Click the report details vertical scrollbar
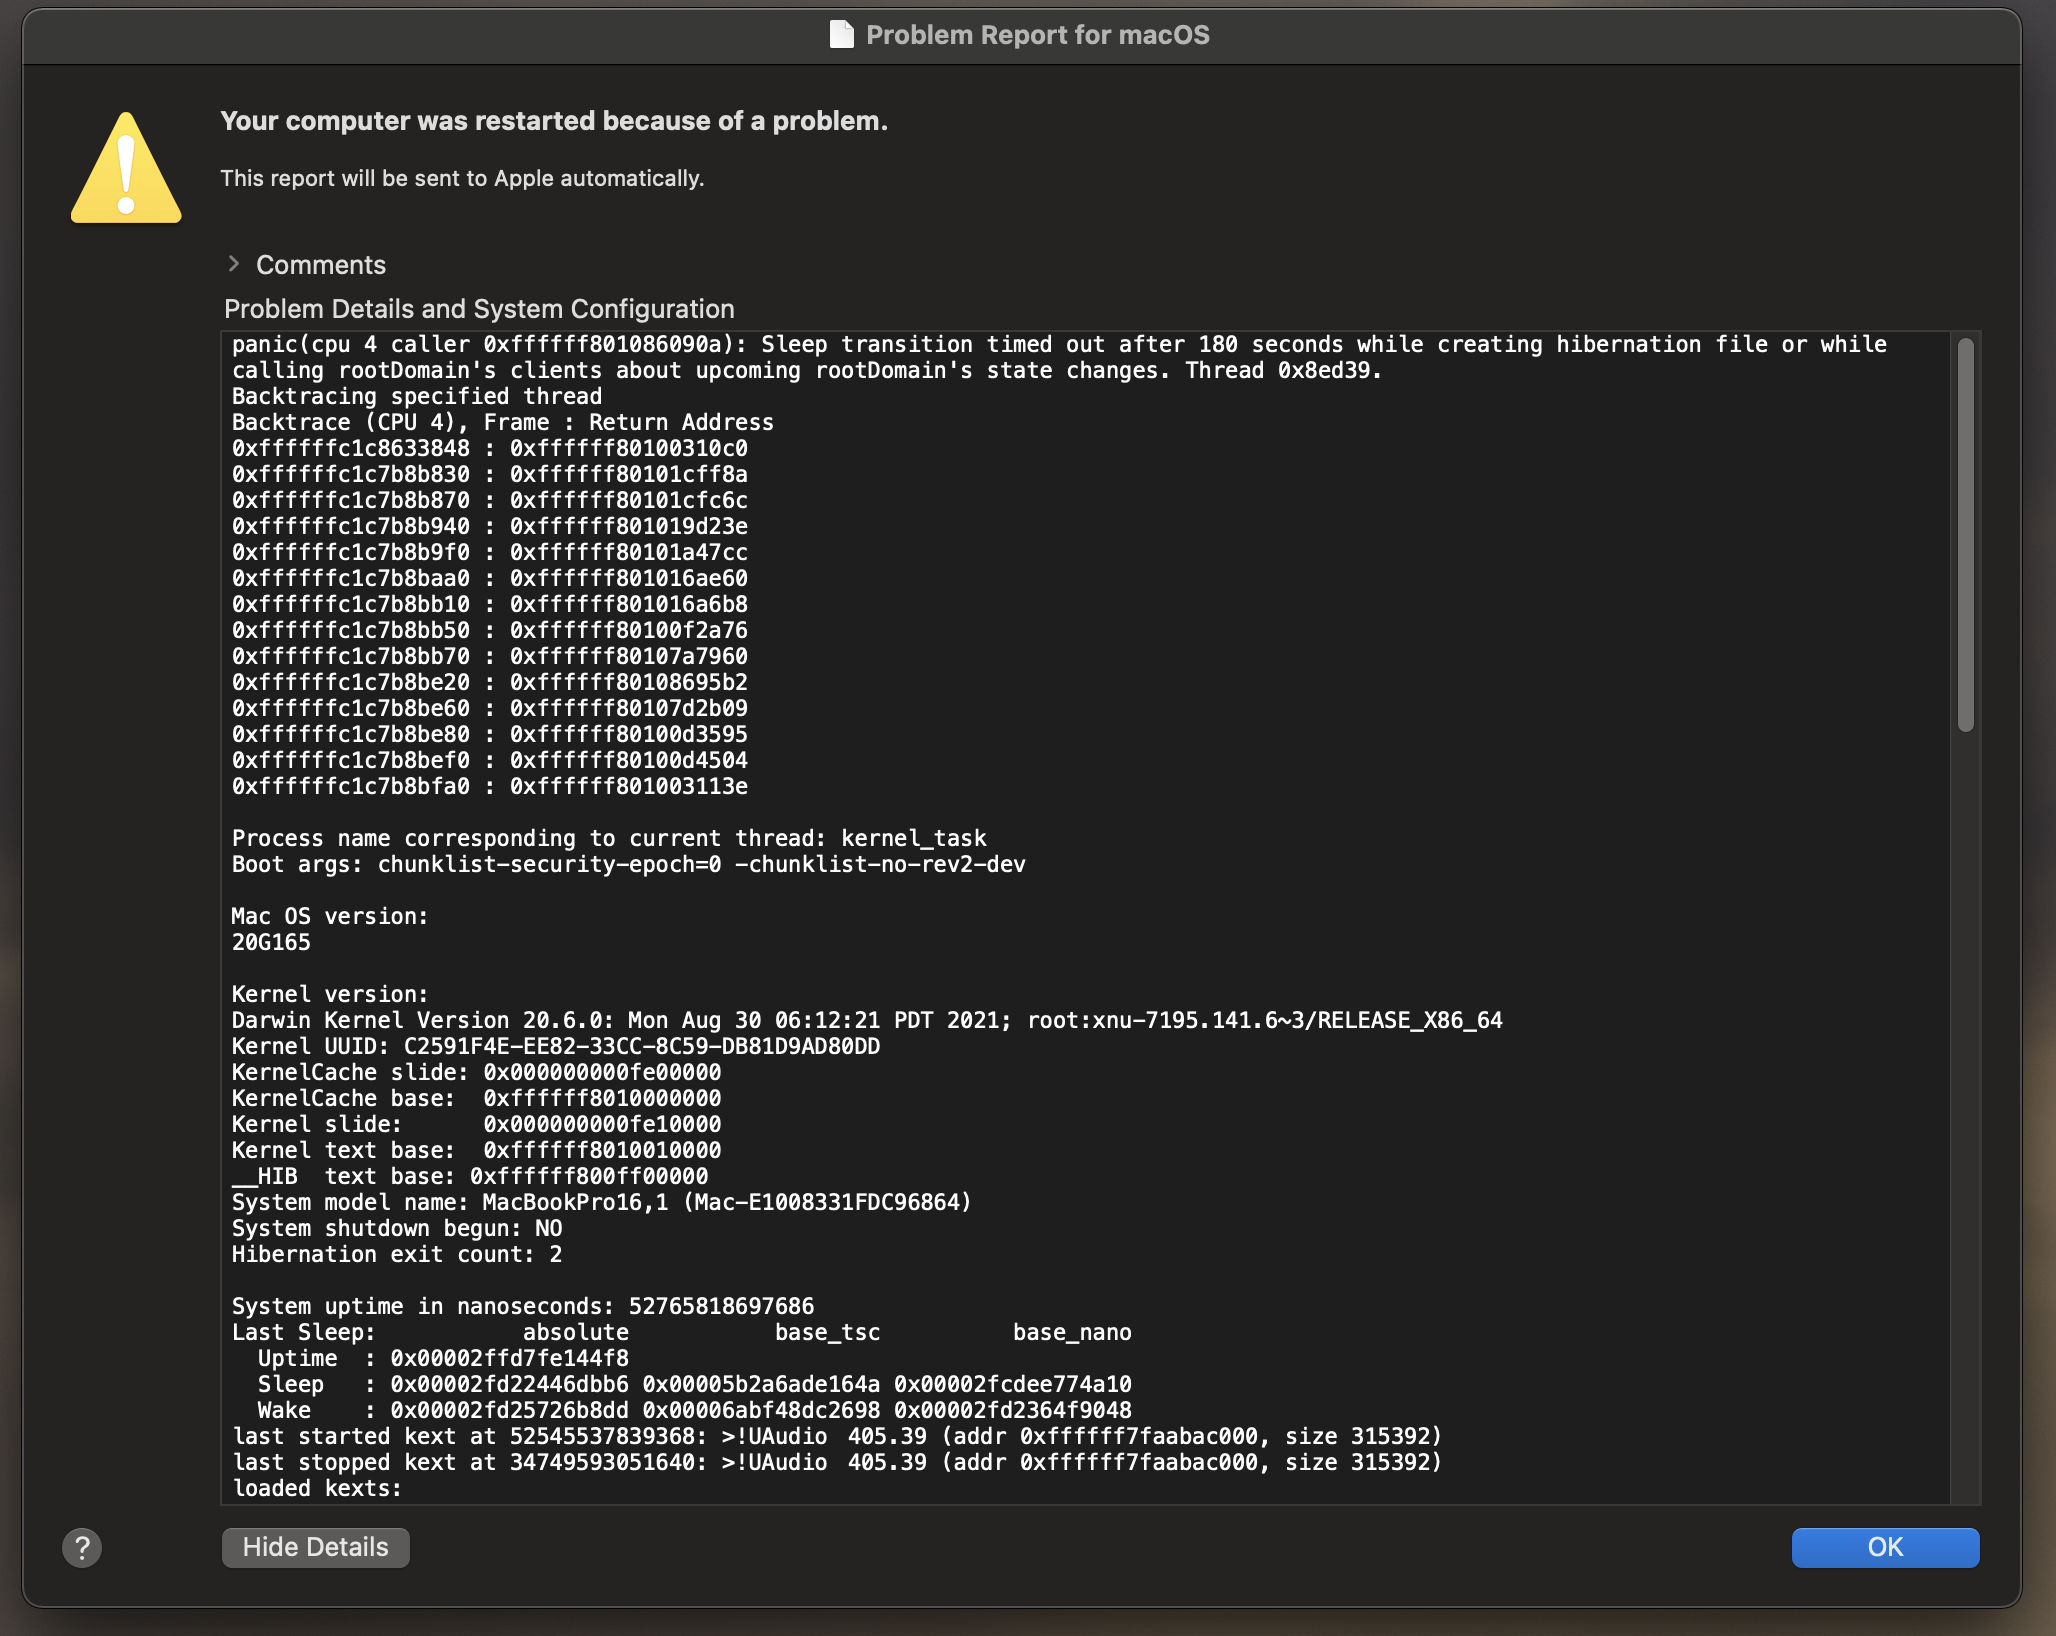 (x=1965, y=535)
